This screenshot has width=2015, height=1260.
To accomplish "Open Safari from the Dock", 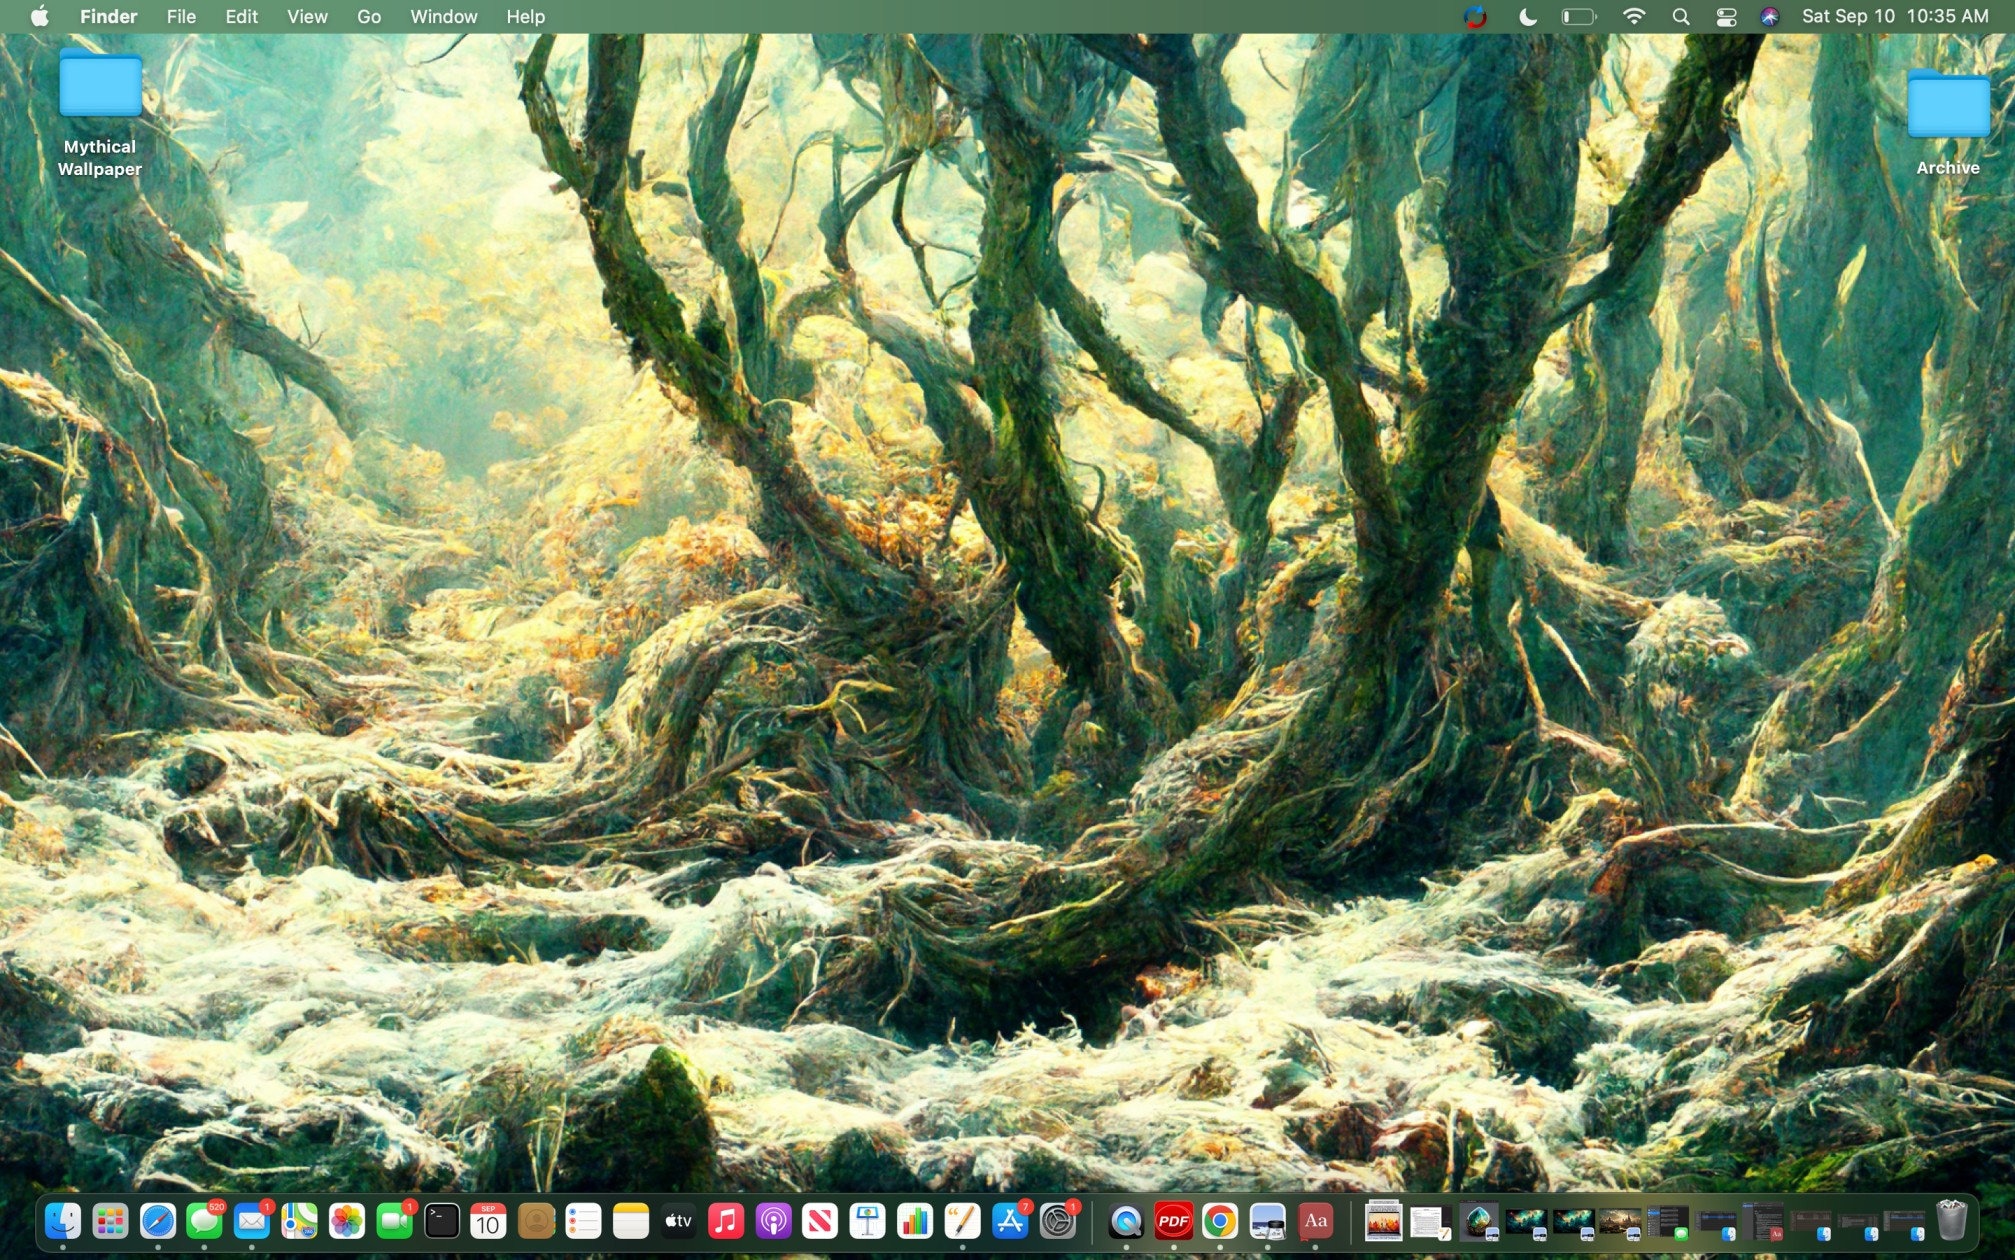I will pos(158,1221).
